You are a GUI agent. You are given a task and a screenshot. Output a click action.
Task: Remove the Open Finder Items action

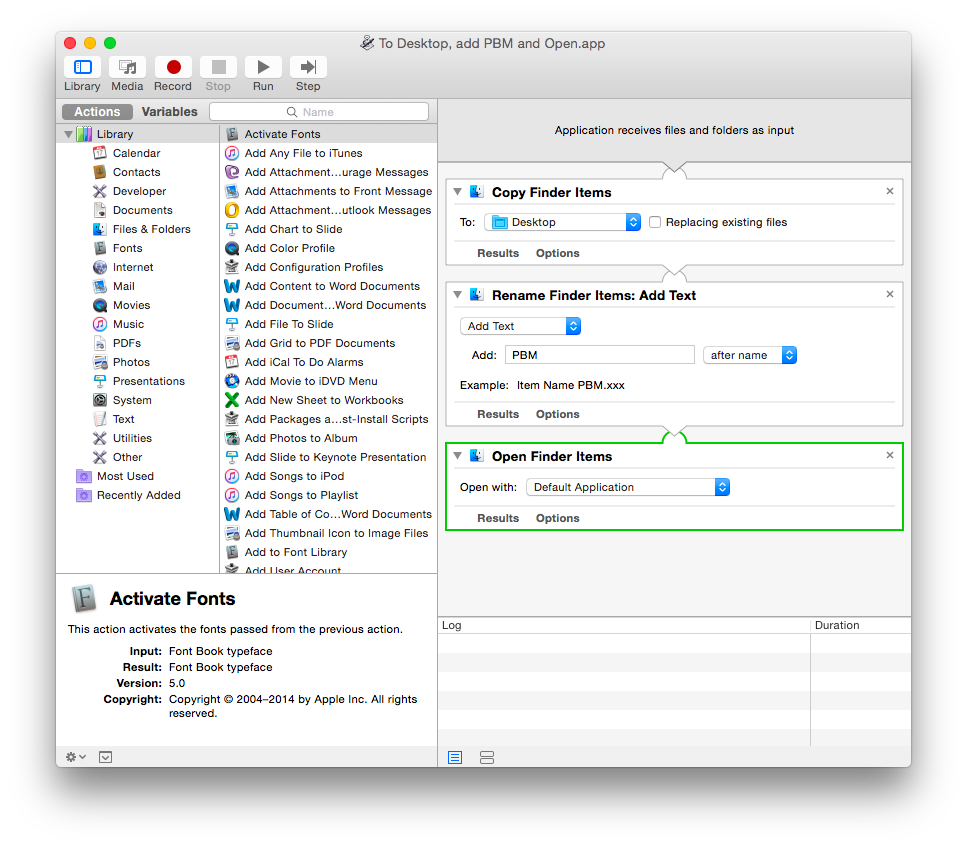point(890,455)
